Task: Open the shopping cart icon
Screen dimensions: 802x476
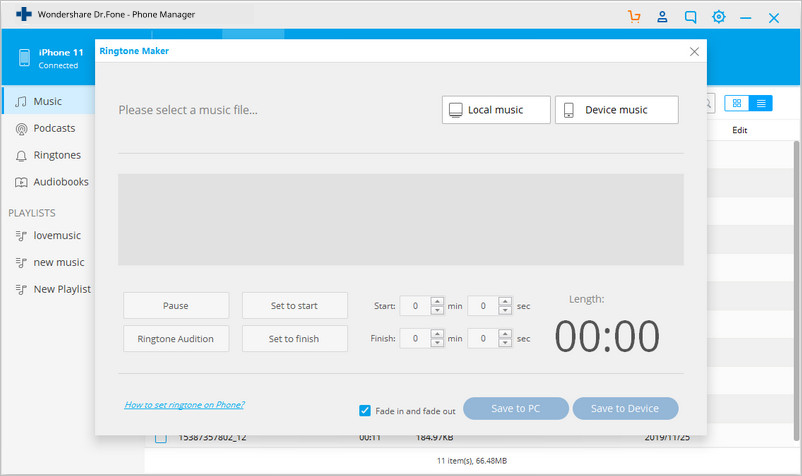Action: point(634,17)
